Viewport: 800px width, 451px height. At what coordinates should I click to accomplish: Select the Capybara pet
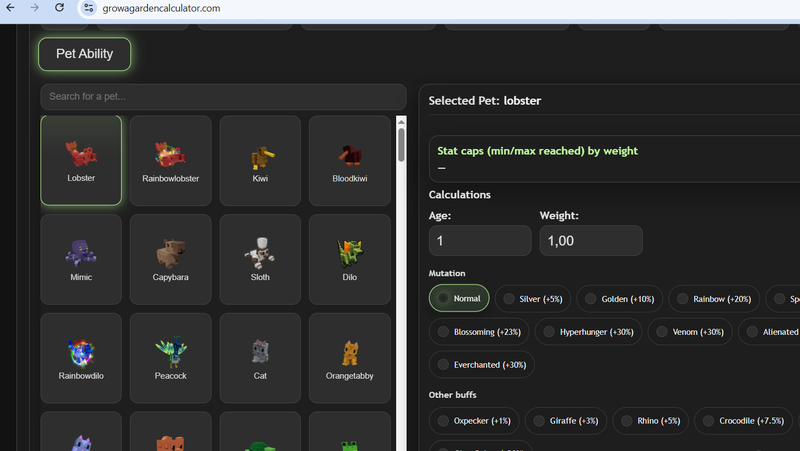(x=170, y=259)
